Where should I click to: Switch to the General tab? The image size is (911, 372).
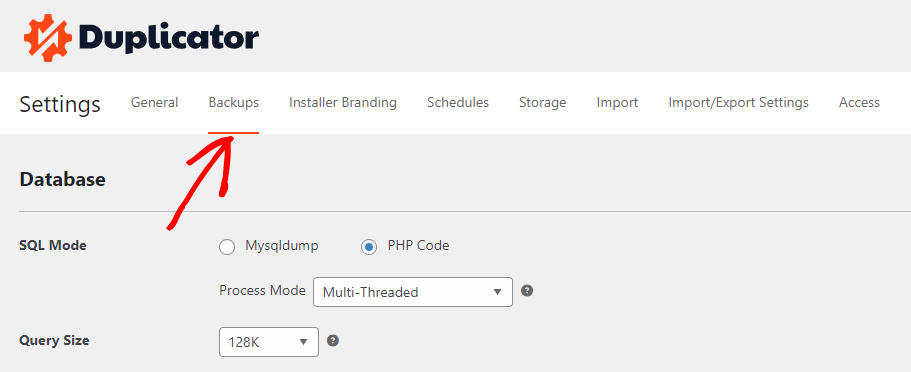[155, 103]
